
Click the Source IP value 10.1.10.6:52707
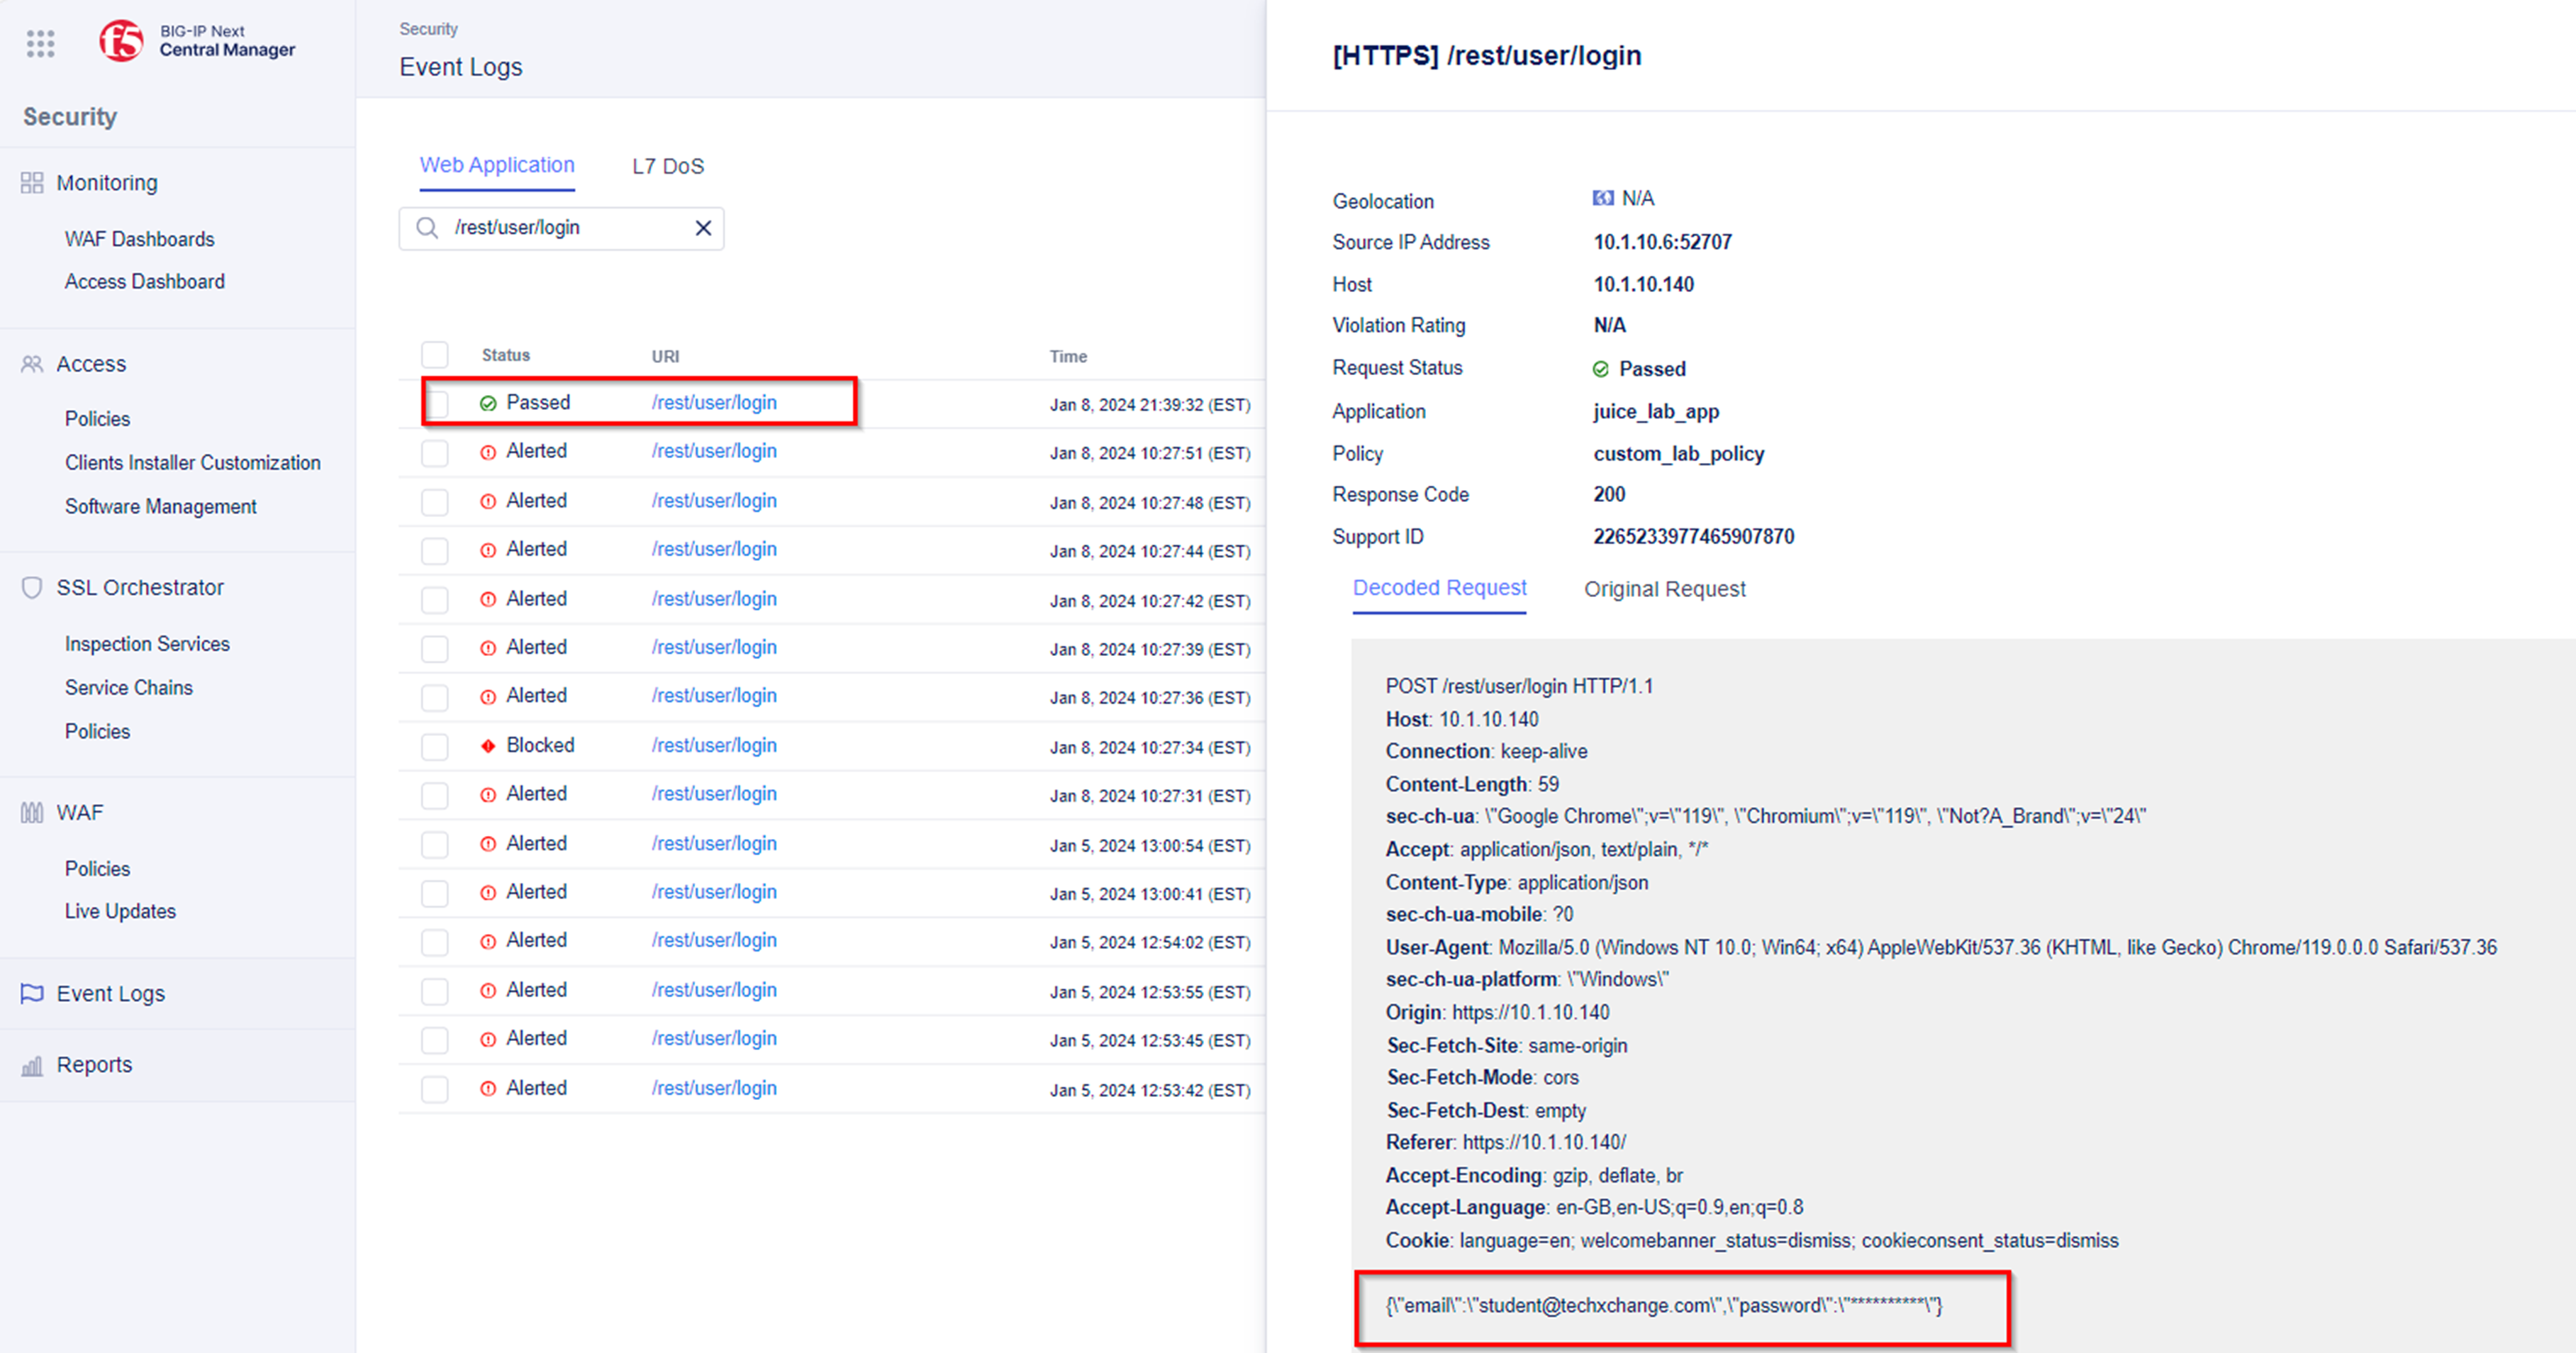point(1663,242)
